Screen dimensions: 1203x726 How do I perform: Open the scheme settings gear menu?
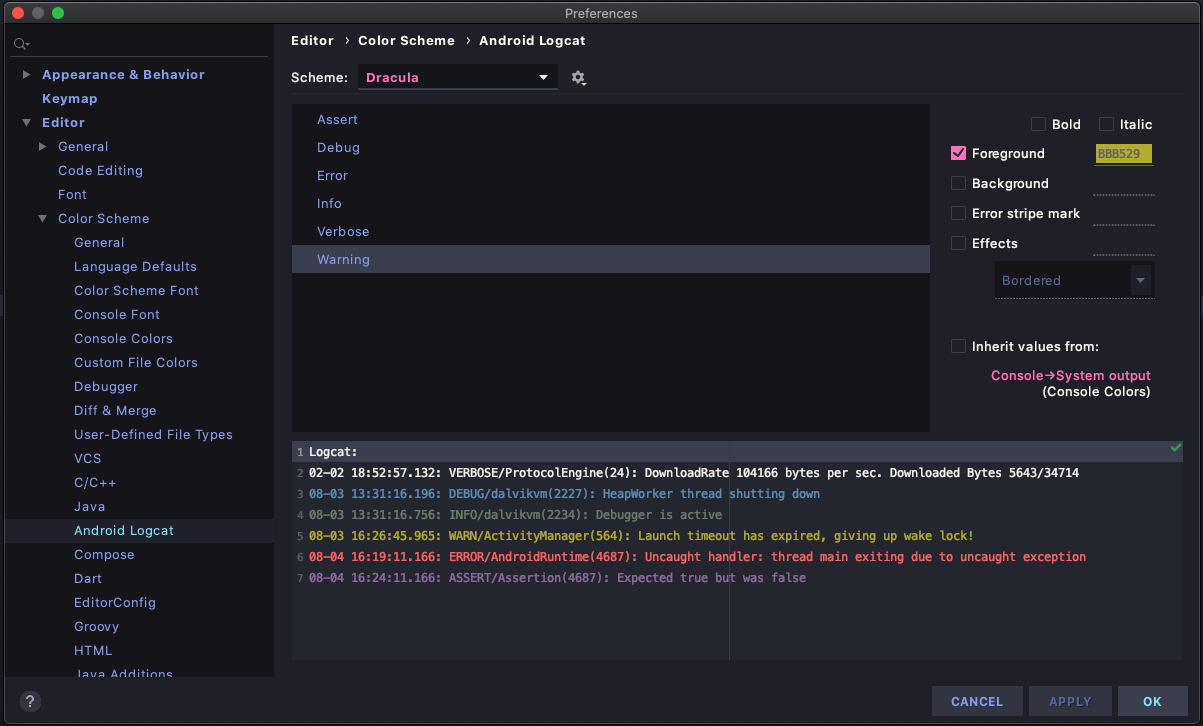pyautogui.click(x=578, y=78)
